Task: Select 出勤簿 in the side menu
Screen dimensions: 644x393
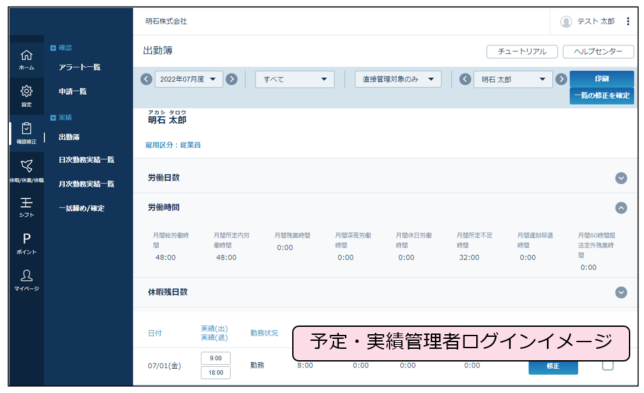Action: coord(69,137)
